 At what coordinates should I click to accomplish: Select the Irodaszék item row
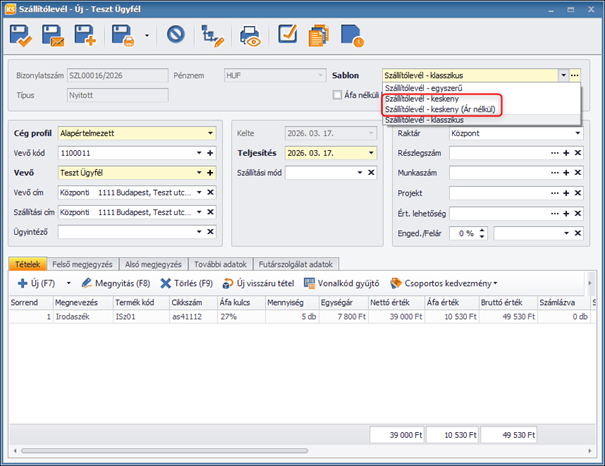[302, 317]
